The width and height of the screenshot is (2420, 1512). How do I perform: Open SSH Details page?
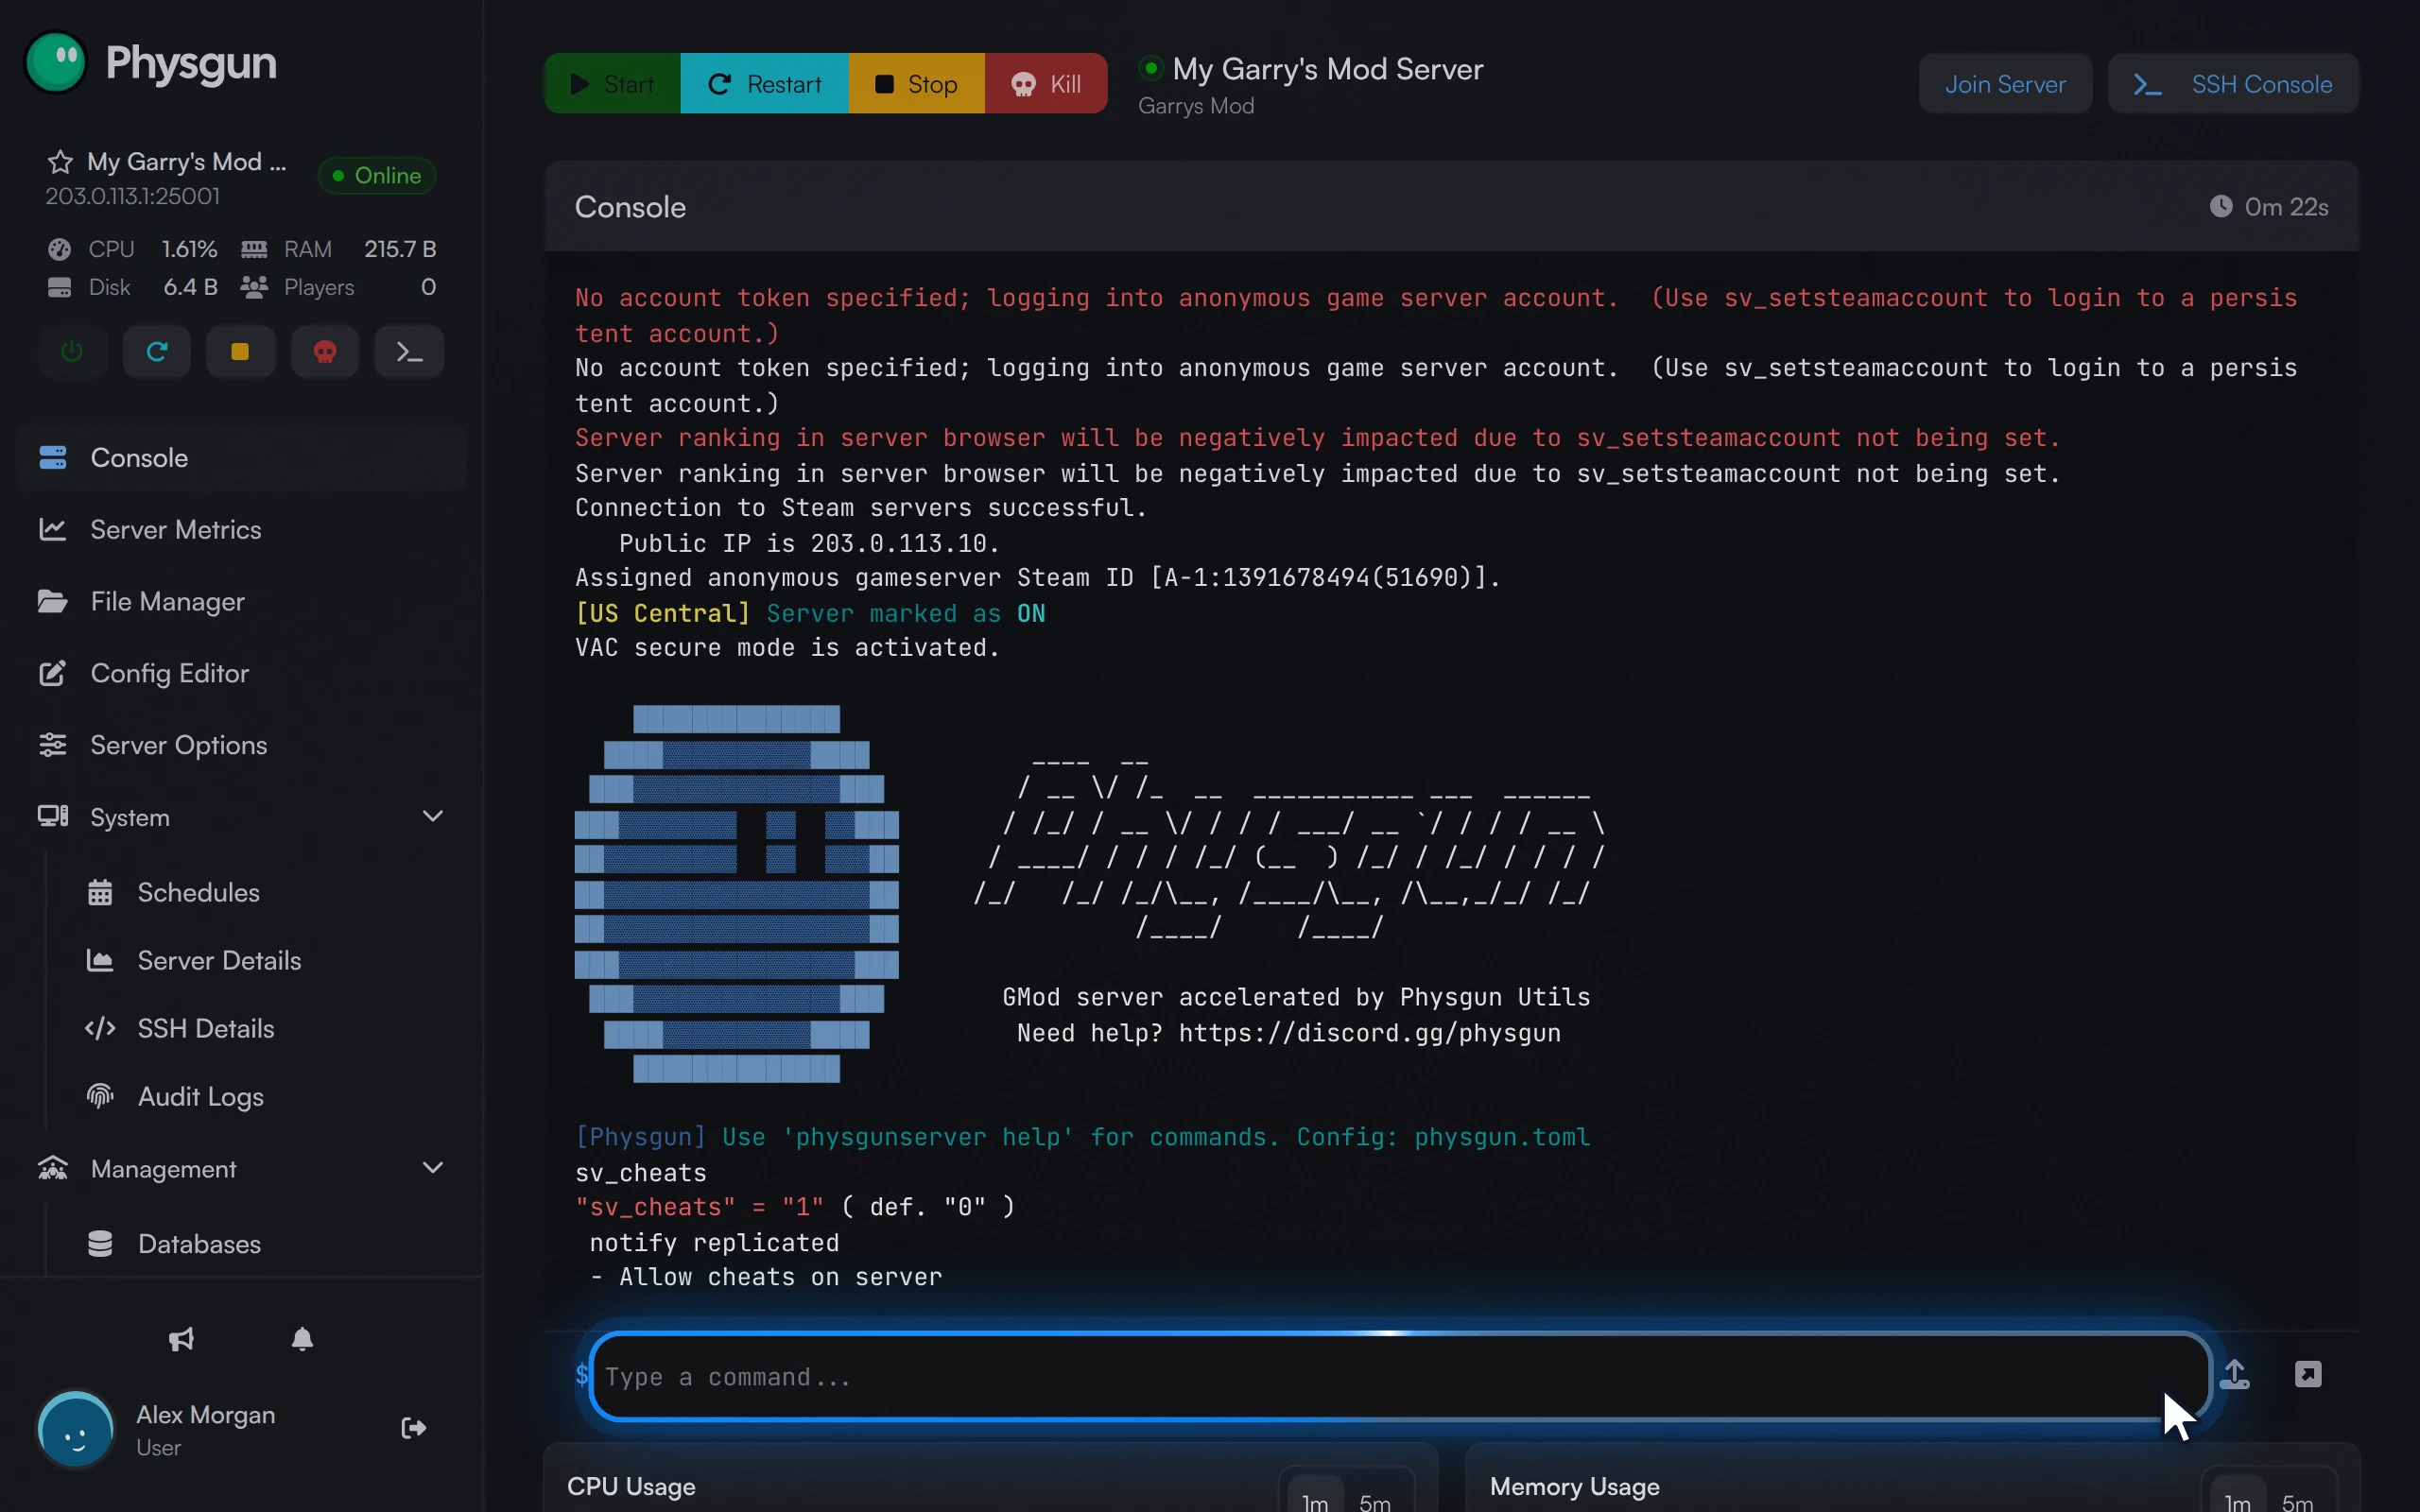265,1028
